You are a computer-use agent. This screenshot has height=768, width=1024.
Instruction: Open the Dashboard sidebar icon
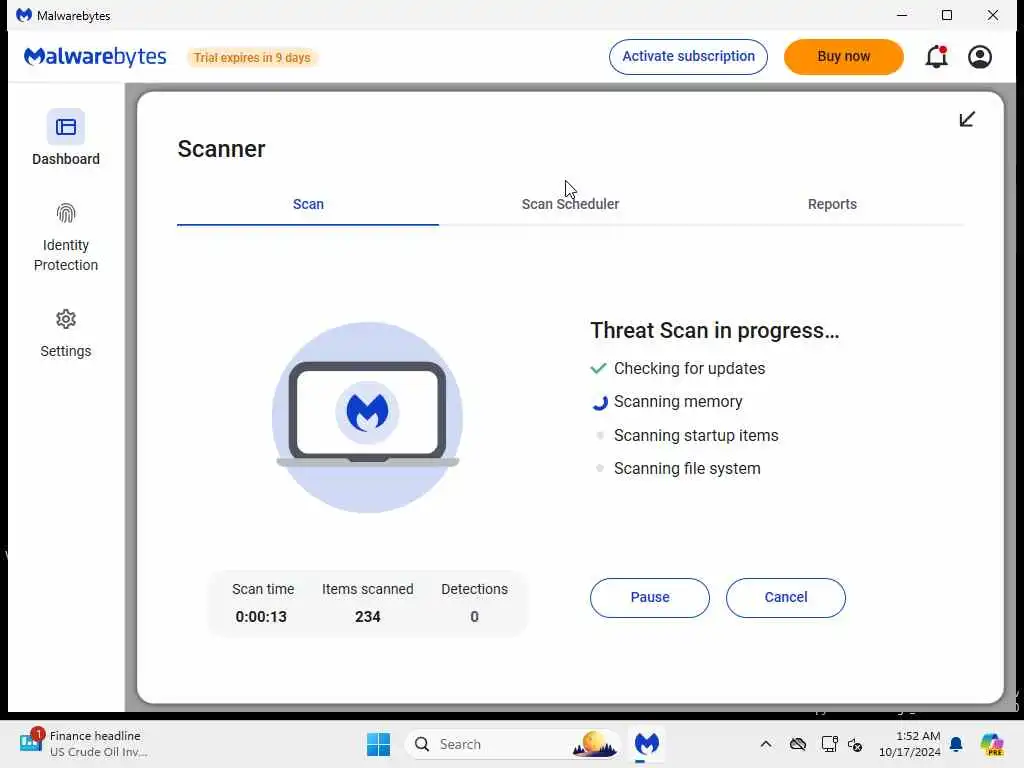[x=65, y=127]
